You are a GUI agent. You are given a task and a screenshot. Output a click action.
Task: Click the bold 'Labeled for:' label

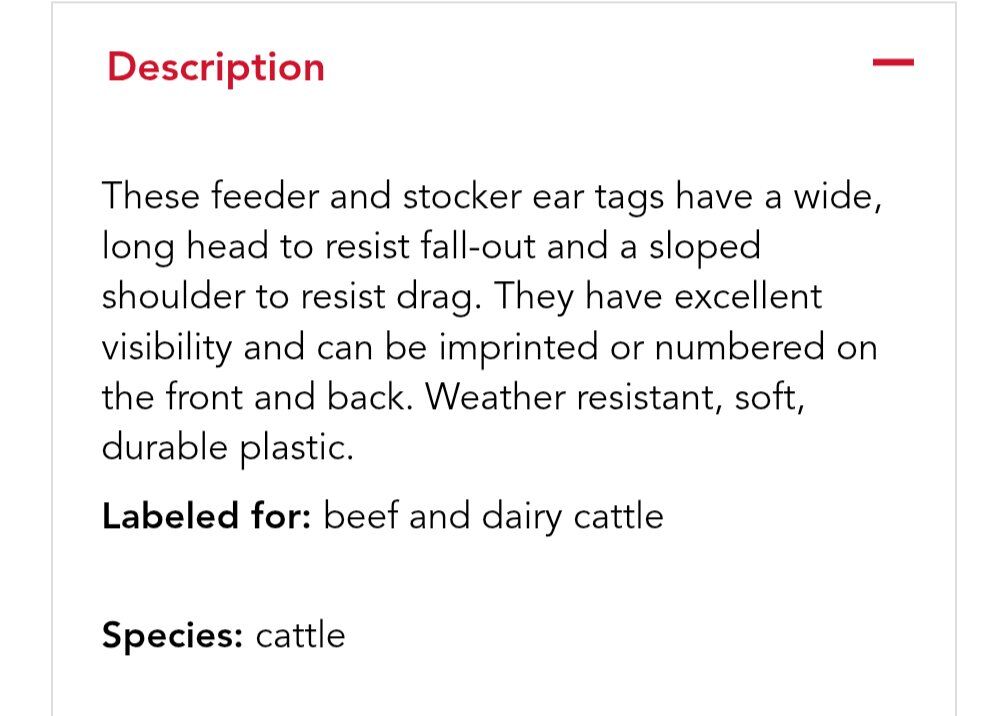207,517
